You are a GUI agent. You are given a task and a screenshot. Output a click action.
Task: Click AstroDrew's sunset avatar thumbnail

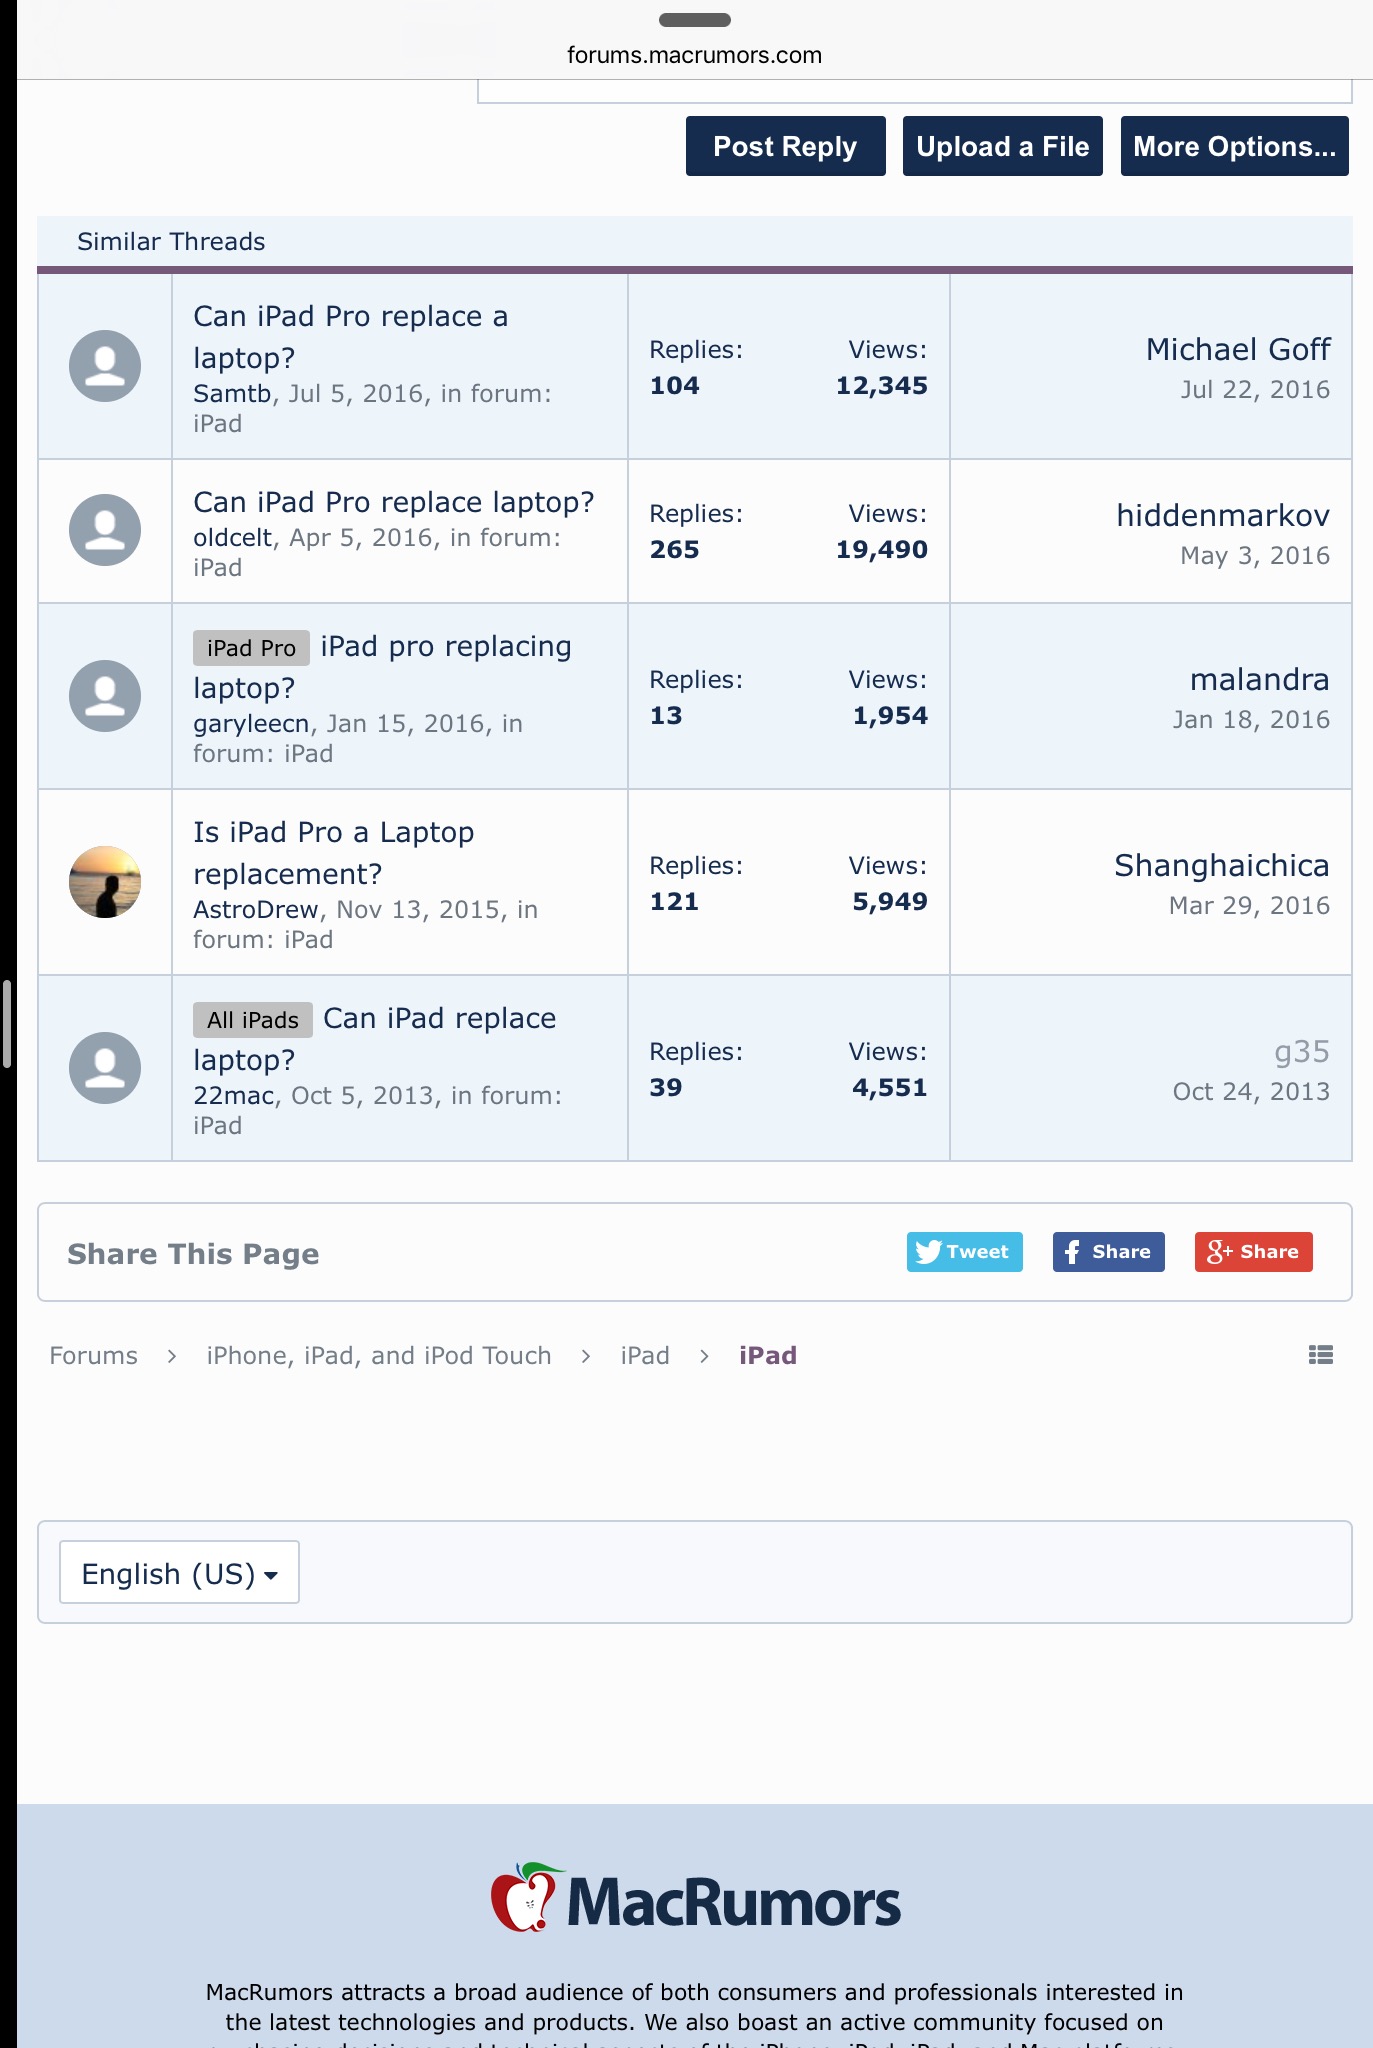pos(105,882)
